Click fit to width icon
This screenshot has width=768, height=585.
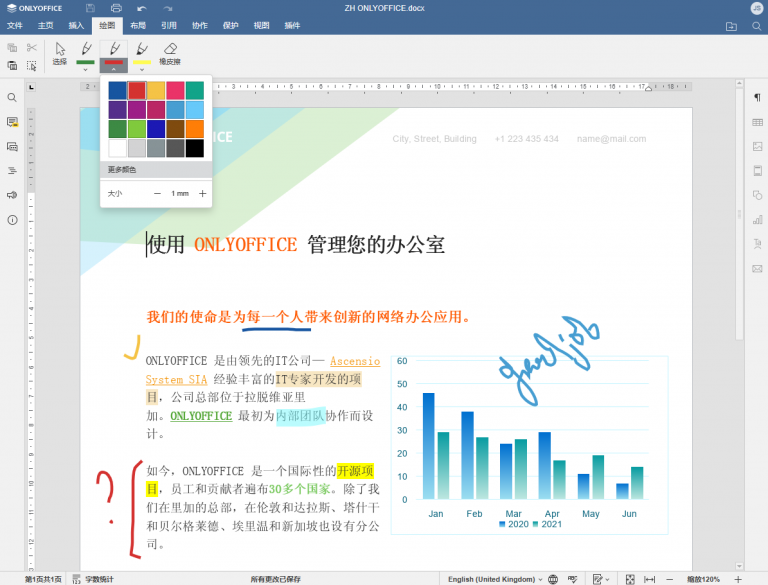click(x=649, y=579)
